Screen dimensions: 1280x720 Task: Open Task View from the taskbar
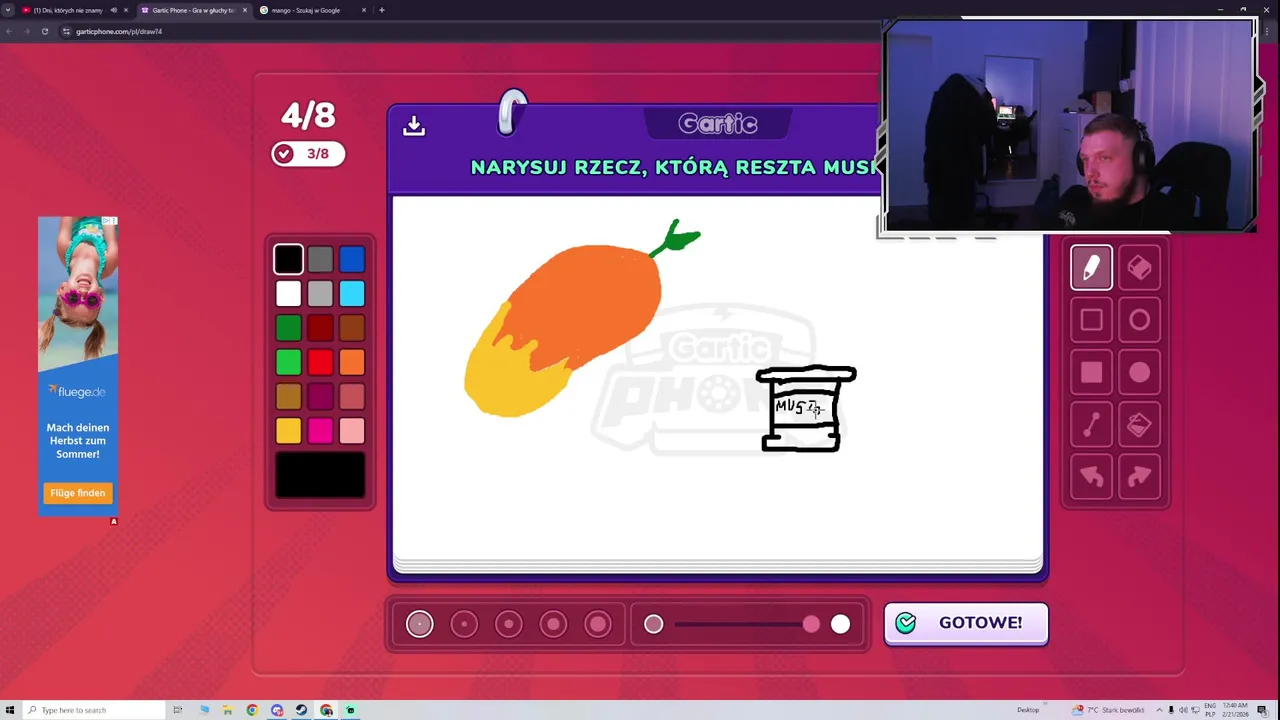[178, 710]
